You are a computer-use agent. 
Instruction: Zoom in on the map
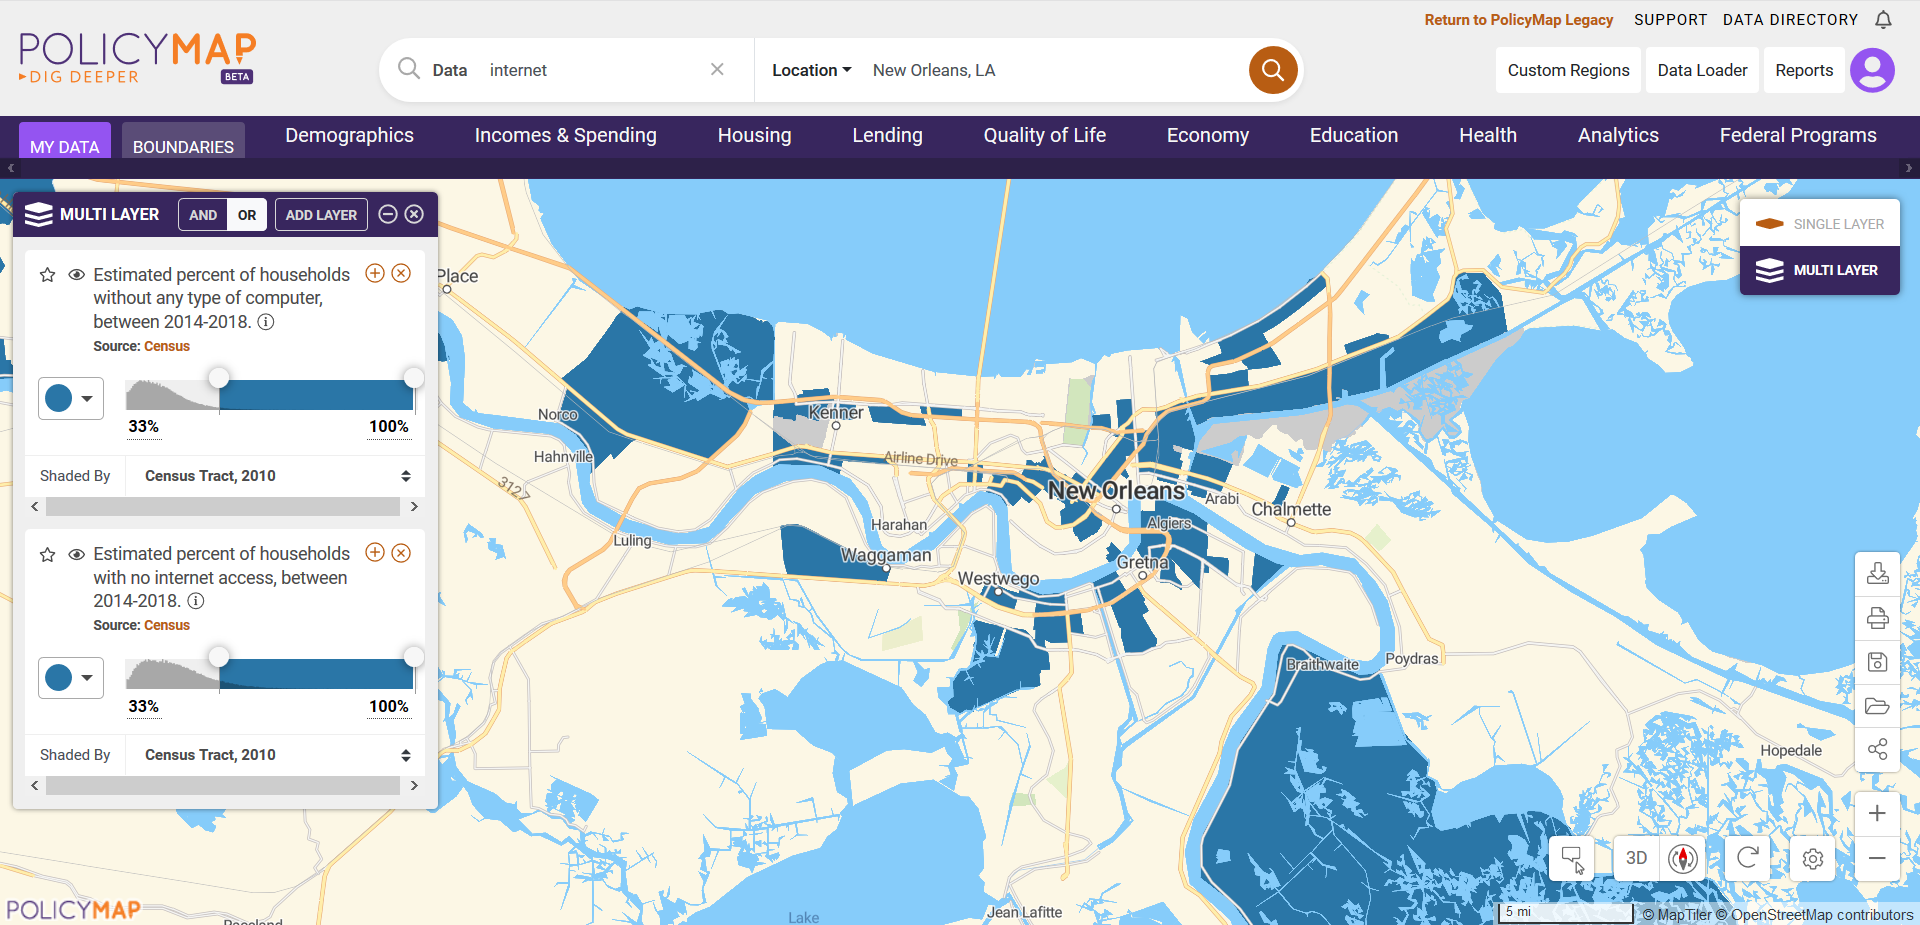click(x=1877, y=814)
